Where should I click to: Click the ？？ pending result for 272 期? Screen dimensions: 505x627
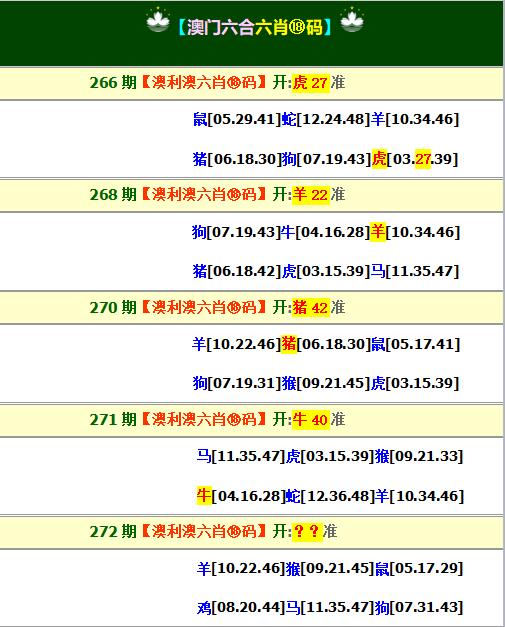307,532
